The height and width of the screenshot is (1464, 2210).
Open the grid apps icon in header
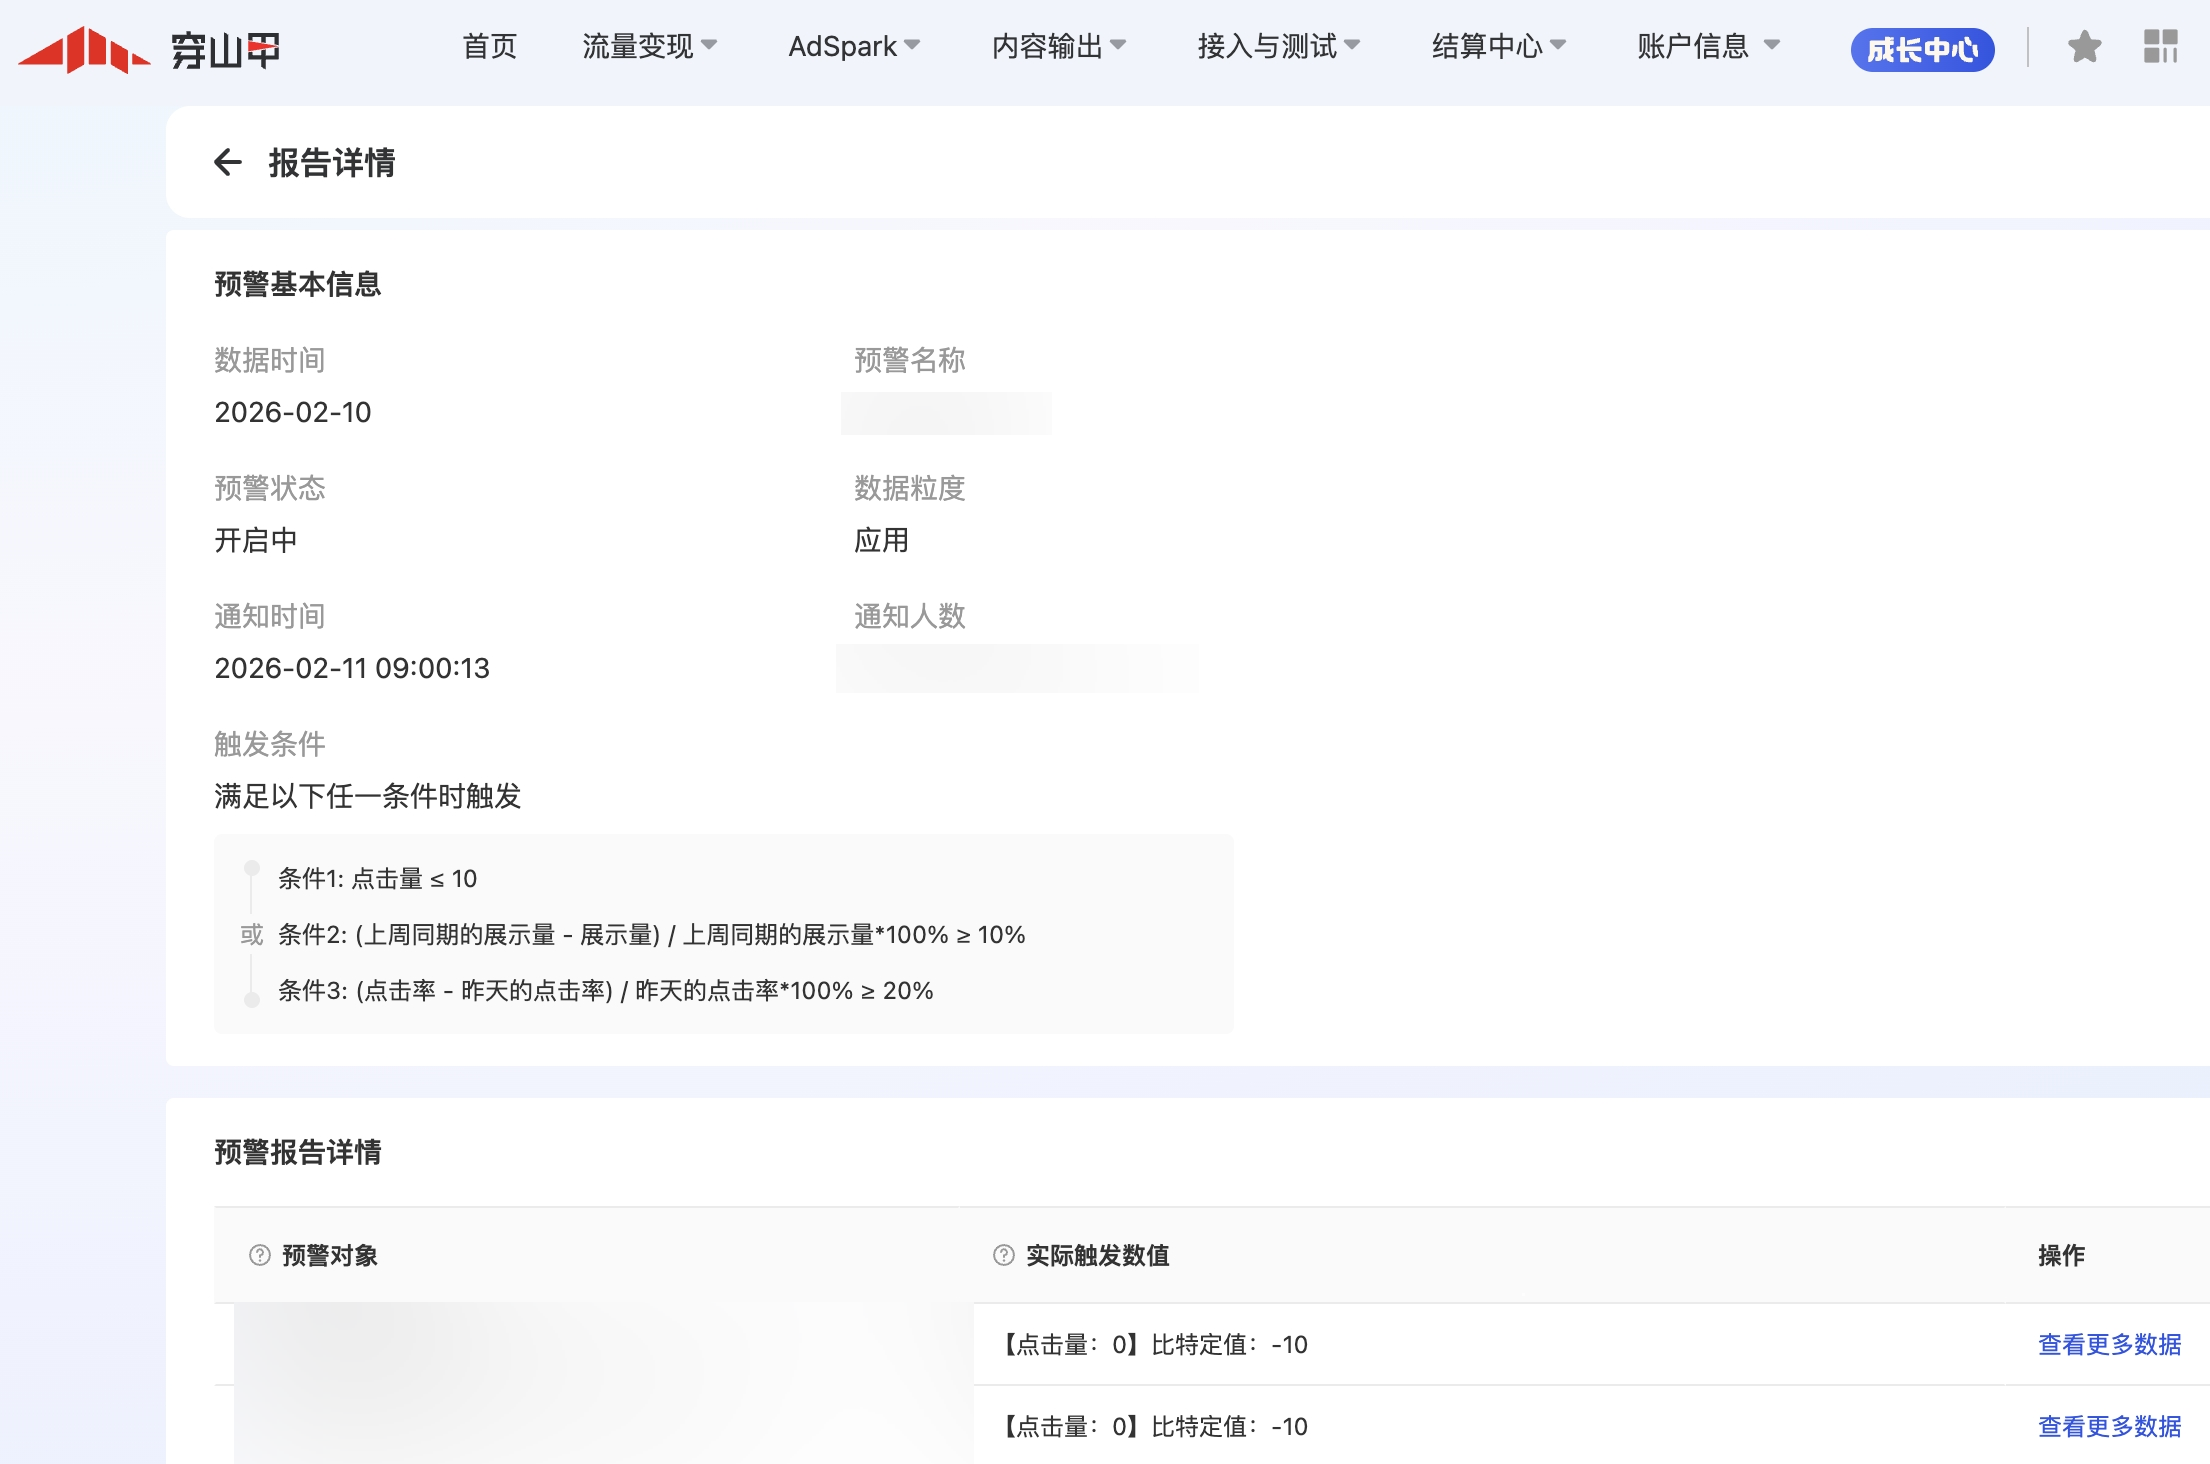click(2160, 47)
